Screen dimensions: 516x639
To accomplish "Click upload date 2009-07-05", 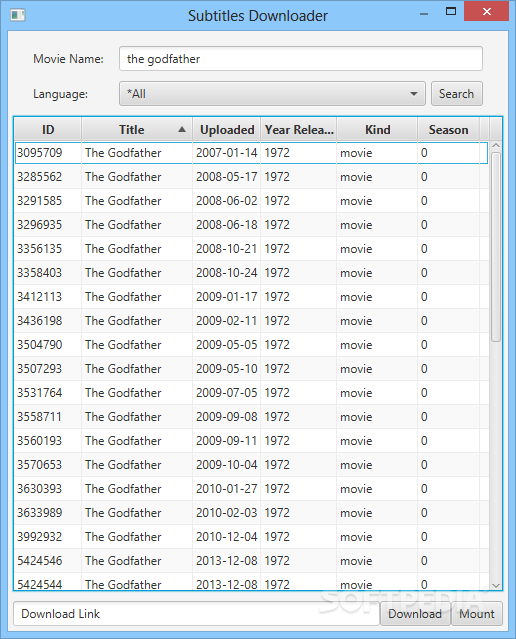I will [x=227, y=393].
